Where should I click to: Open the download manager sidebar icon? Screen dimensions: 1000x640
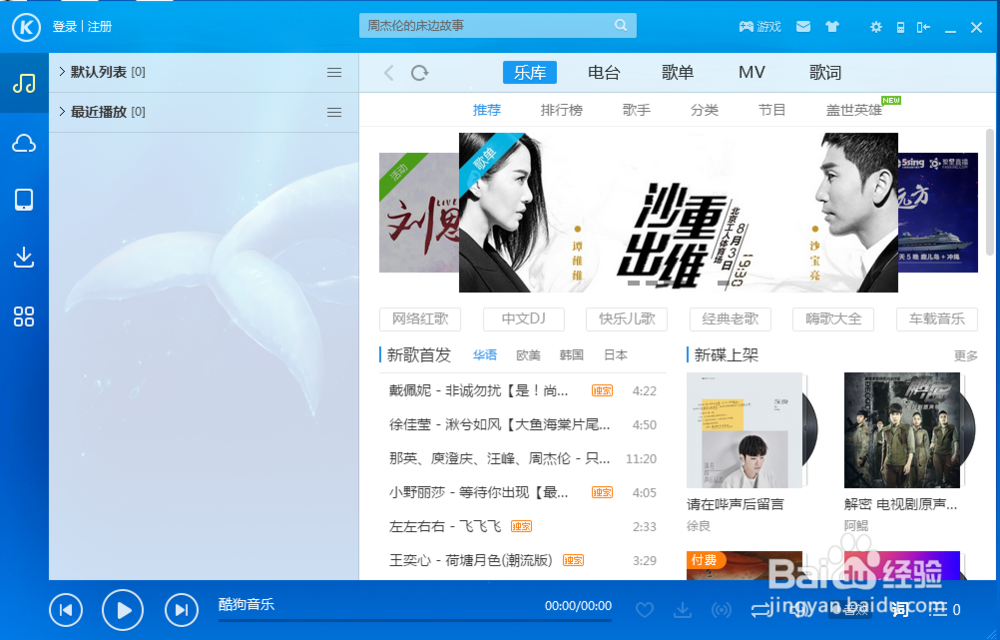(24, 257)
